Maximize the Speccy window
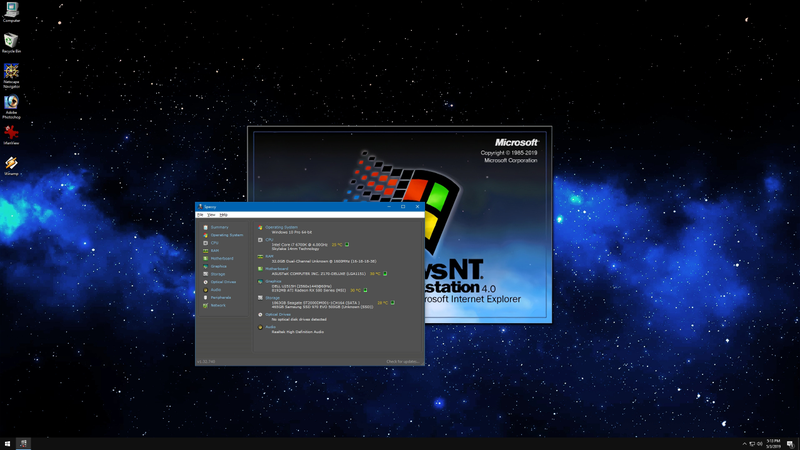 (x=403, y=207)
